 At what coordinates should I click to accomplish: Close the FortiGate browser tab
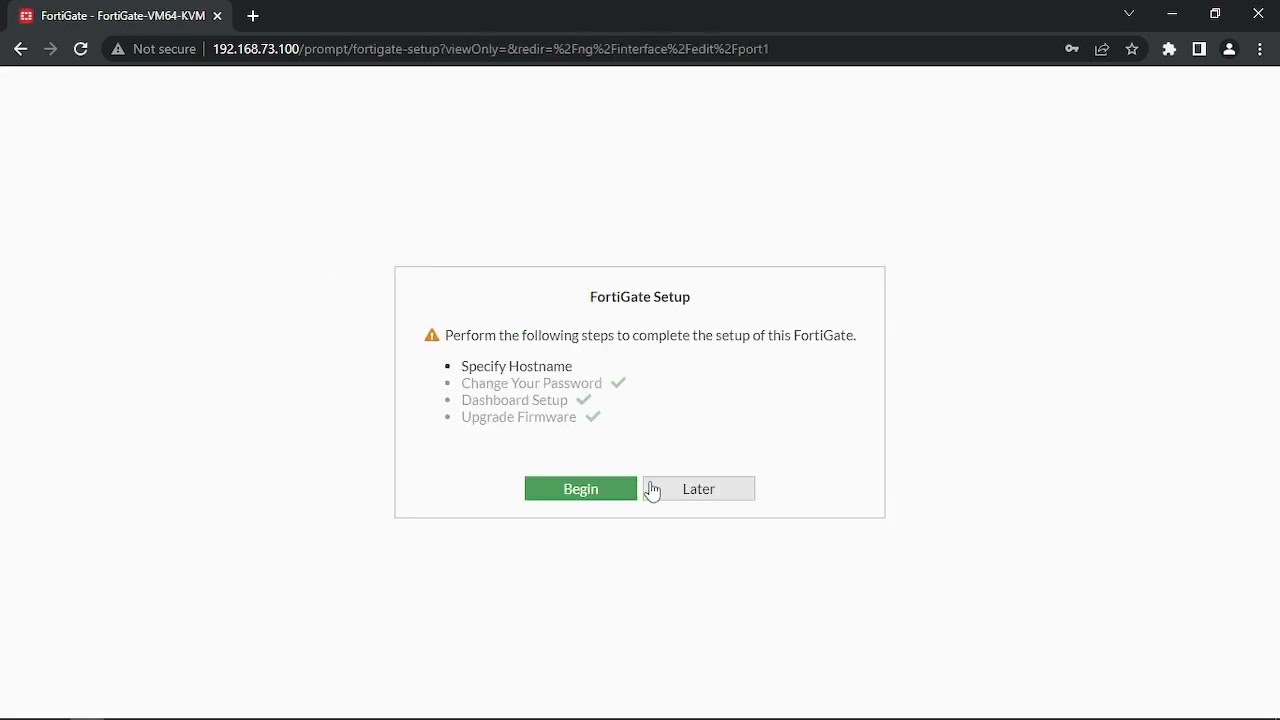click(x=217, y=16)
